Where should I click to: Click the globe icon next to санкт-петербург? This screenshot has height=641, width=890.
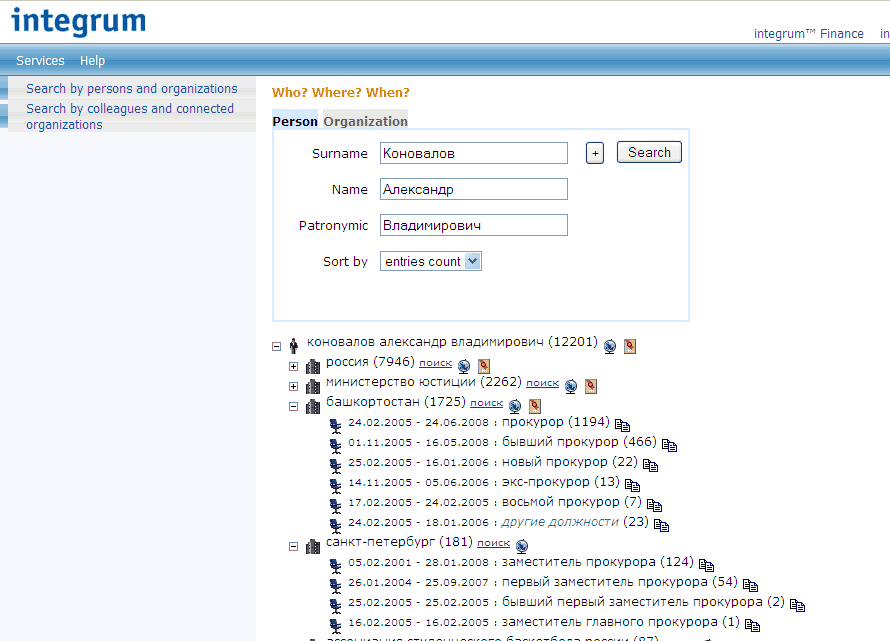click(522, 546)
